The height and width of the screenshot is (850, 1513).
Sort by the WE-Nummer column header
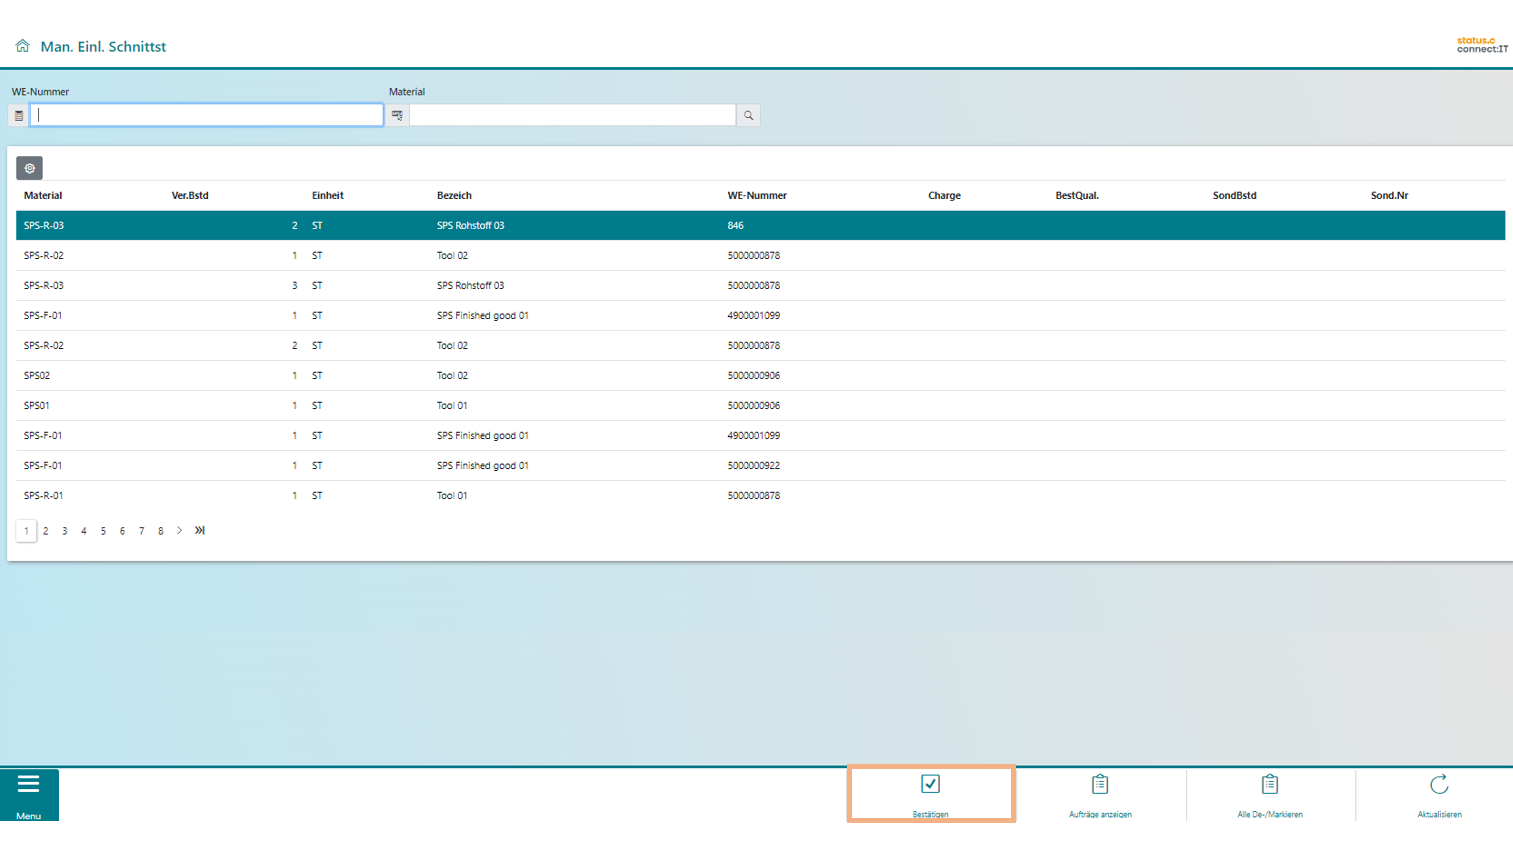pos(757,196)
